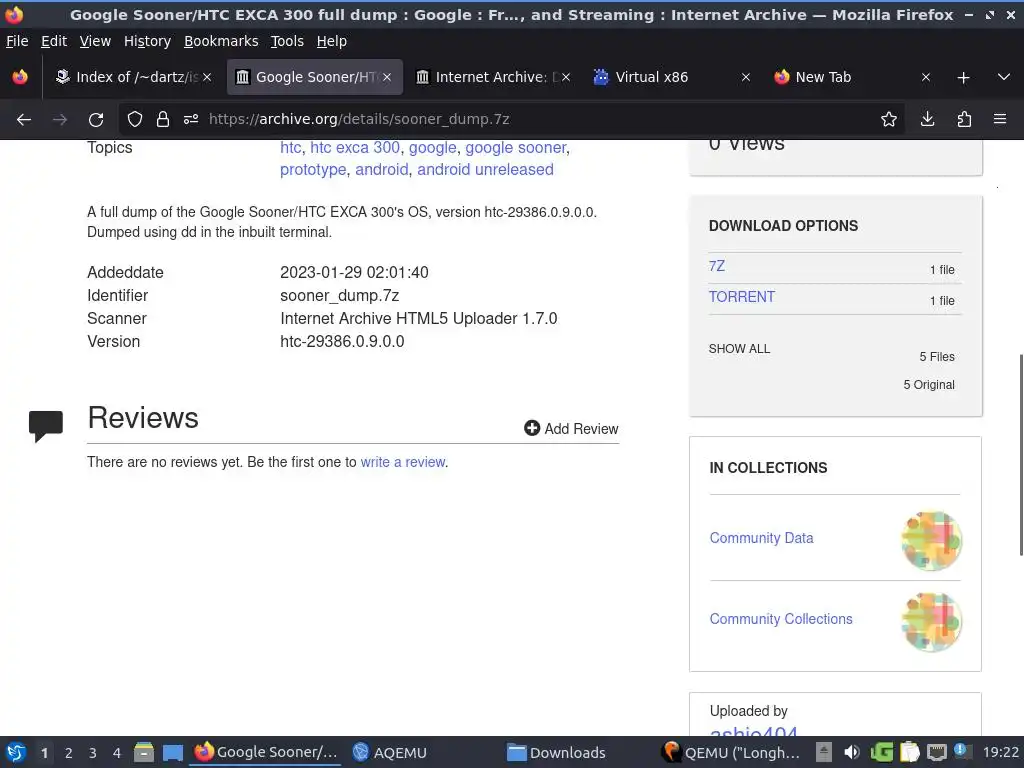The height and width of the screenshot is (768, 1024).
Task: Close the Virtual x86 tab
Action: click(746, 77)
